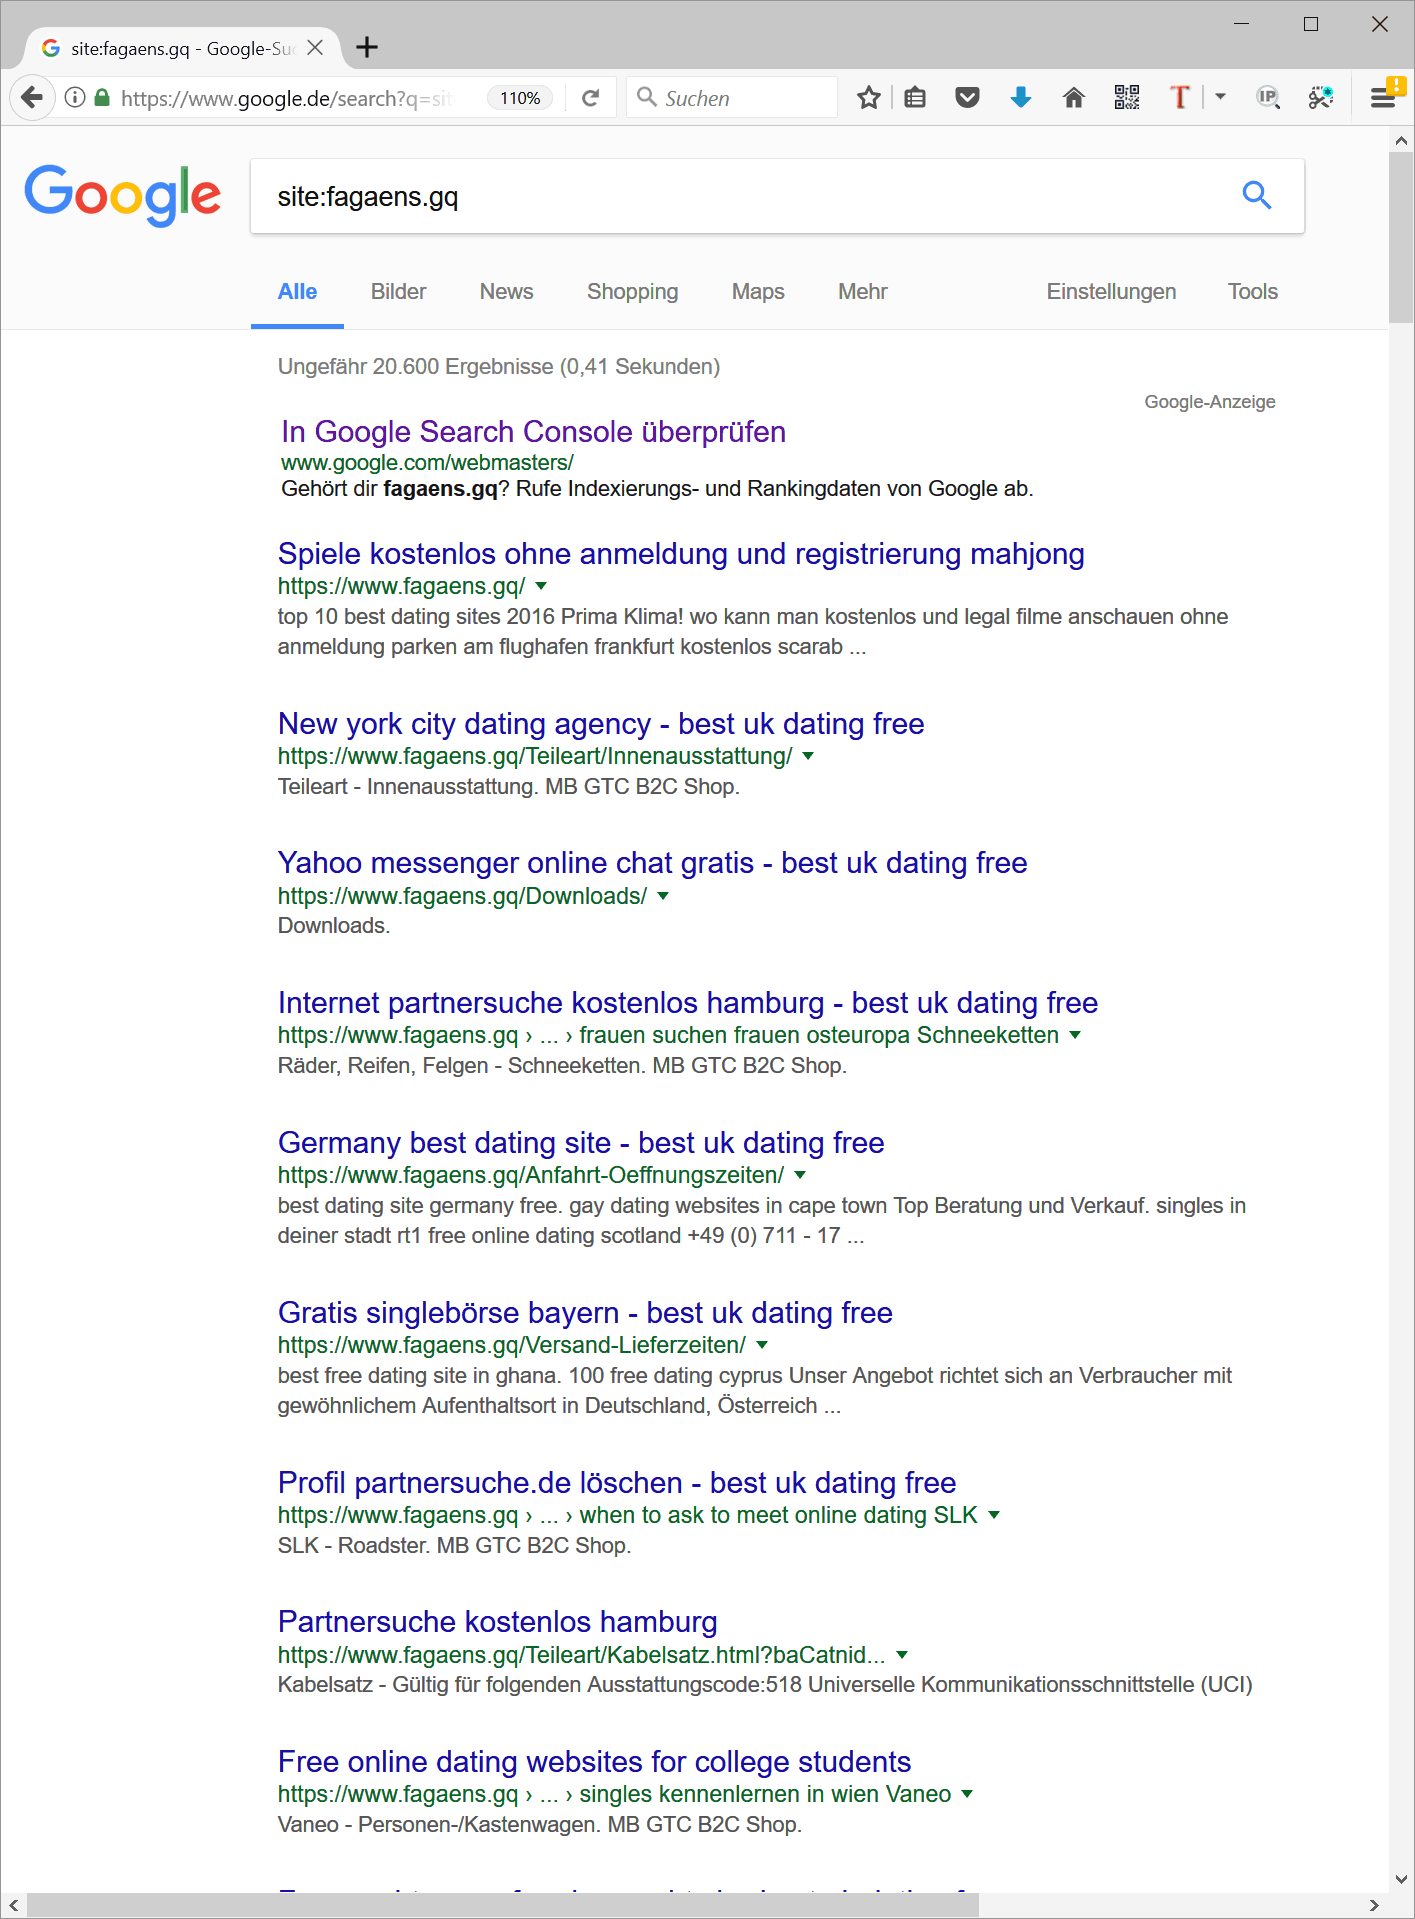Click the Google-Anzeige label

click(1209, 402)
